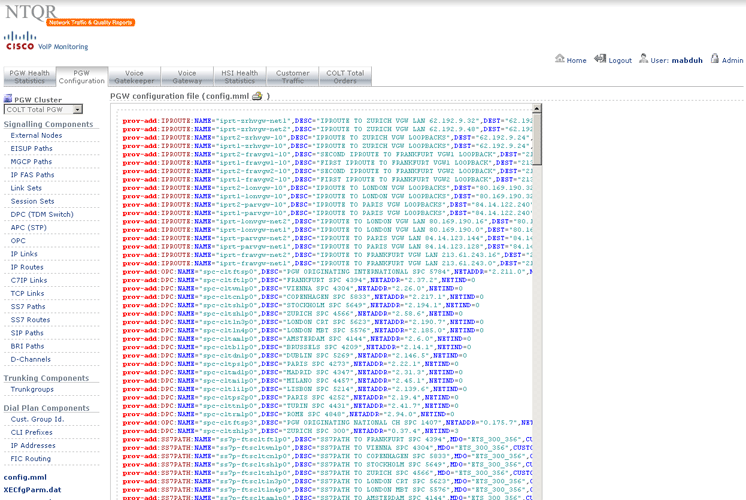The width and height of the screenshot is (746, 500).
Task: Open the Customer Traffic tab
Action: click(x=293, y=77)
